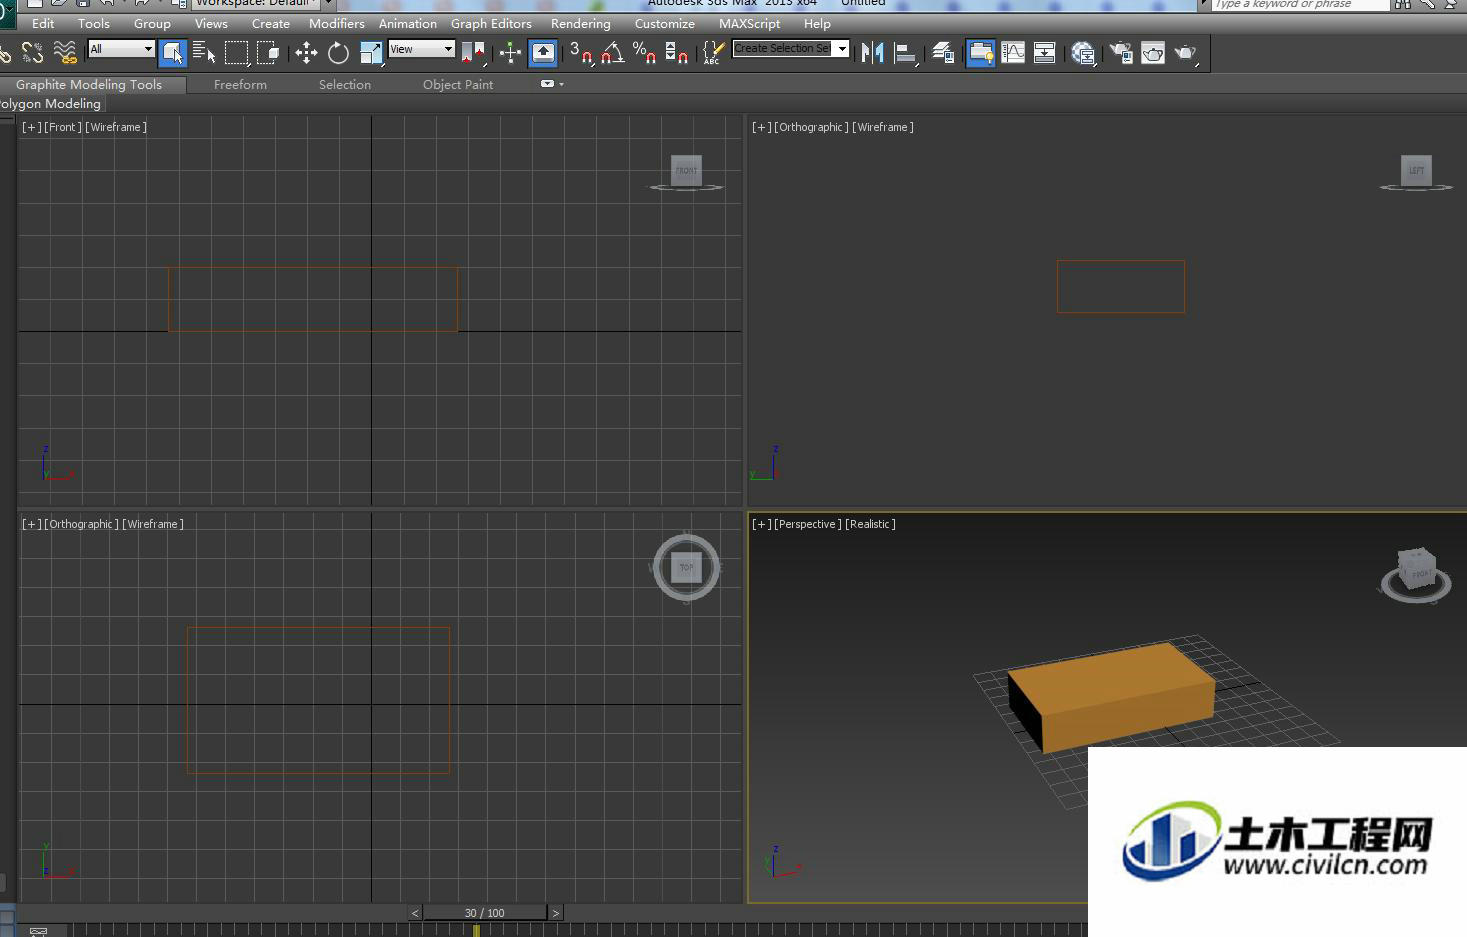Toggle Spinner Snap
The image size is (1467, 937).
677,52
